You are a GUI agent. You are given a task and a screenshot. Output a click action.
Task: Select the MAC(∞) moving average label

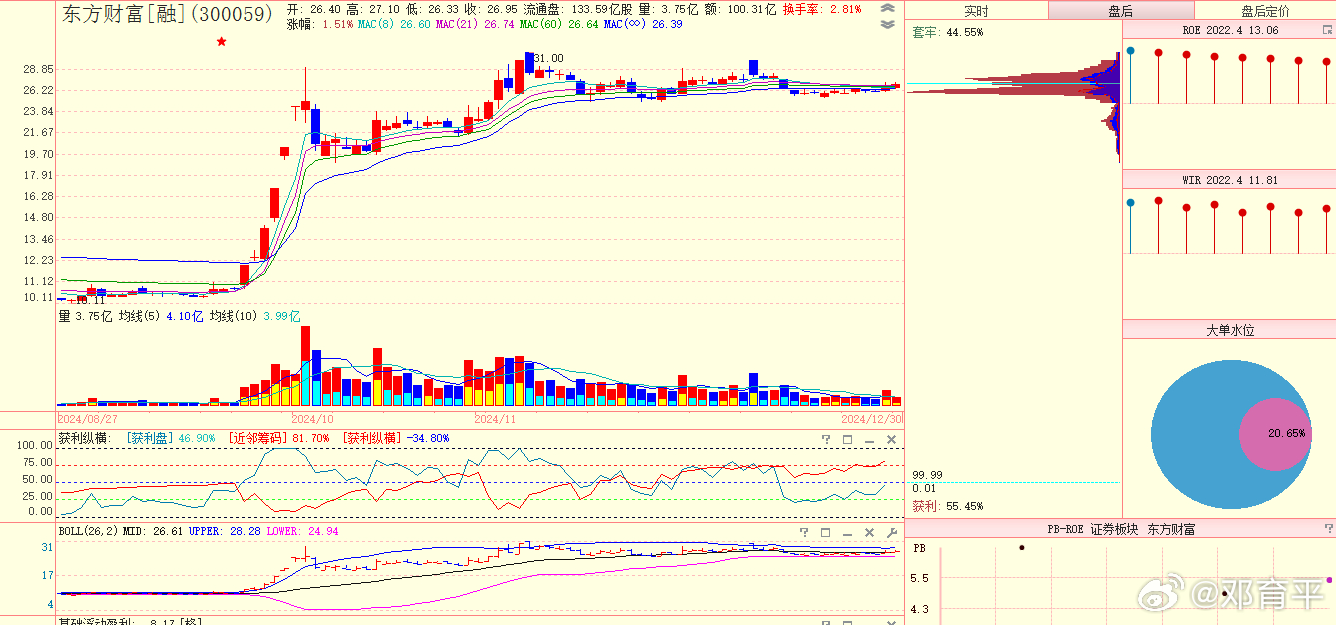pyautogui.click(x=643, y=24)
